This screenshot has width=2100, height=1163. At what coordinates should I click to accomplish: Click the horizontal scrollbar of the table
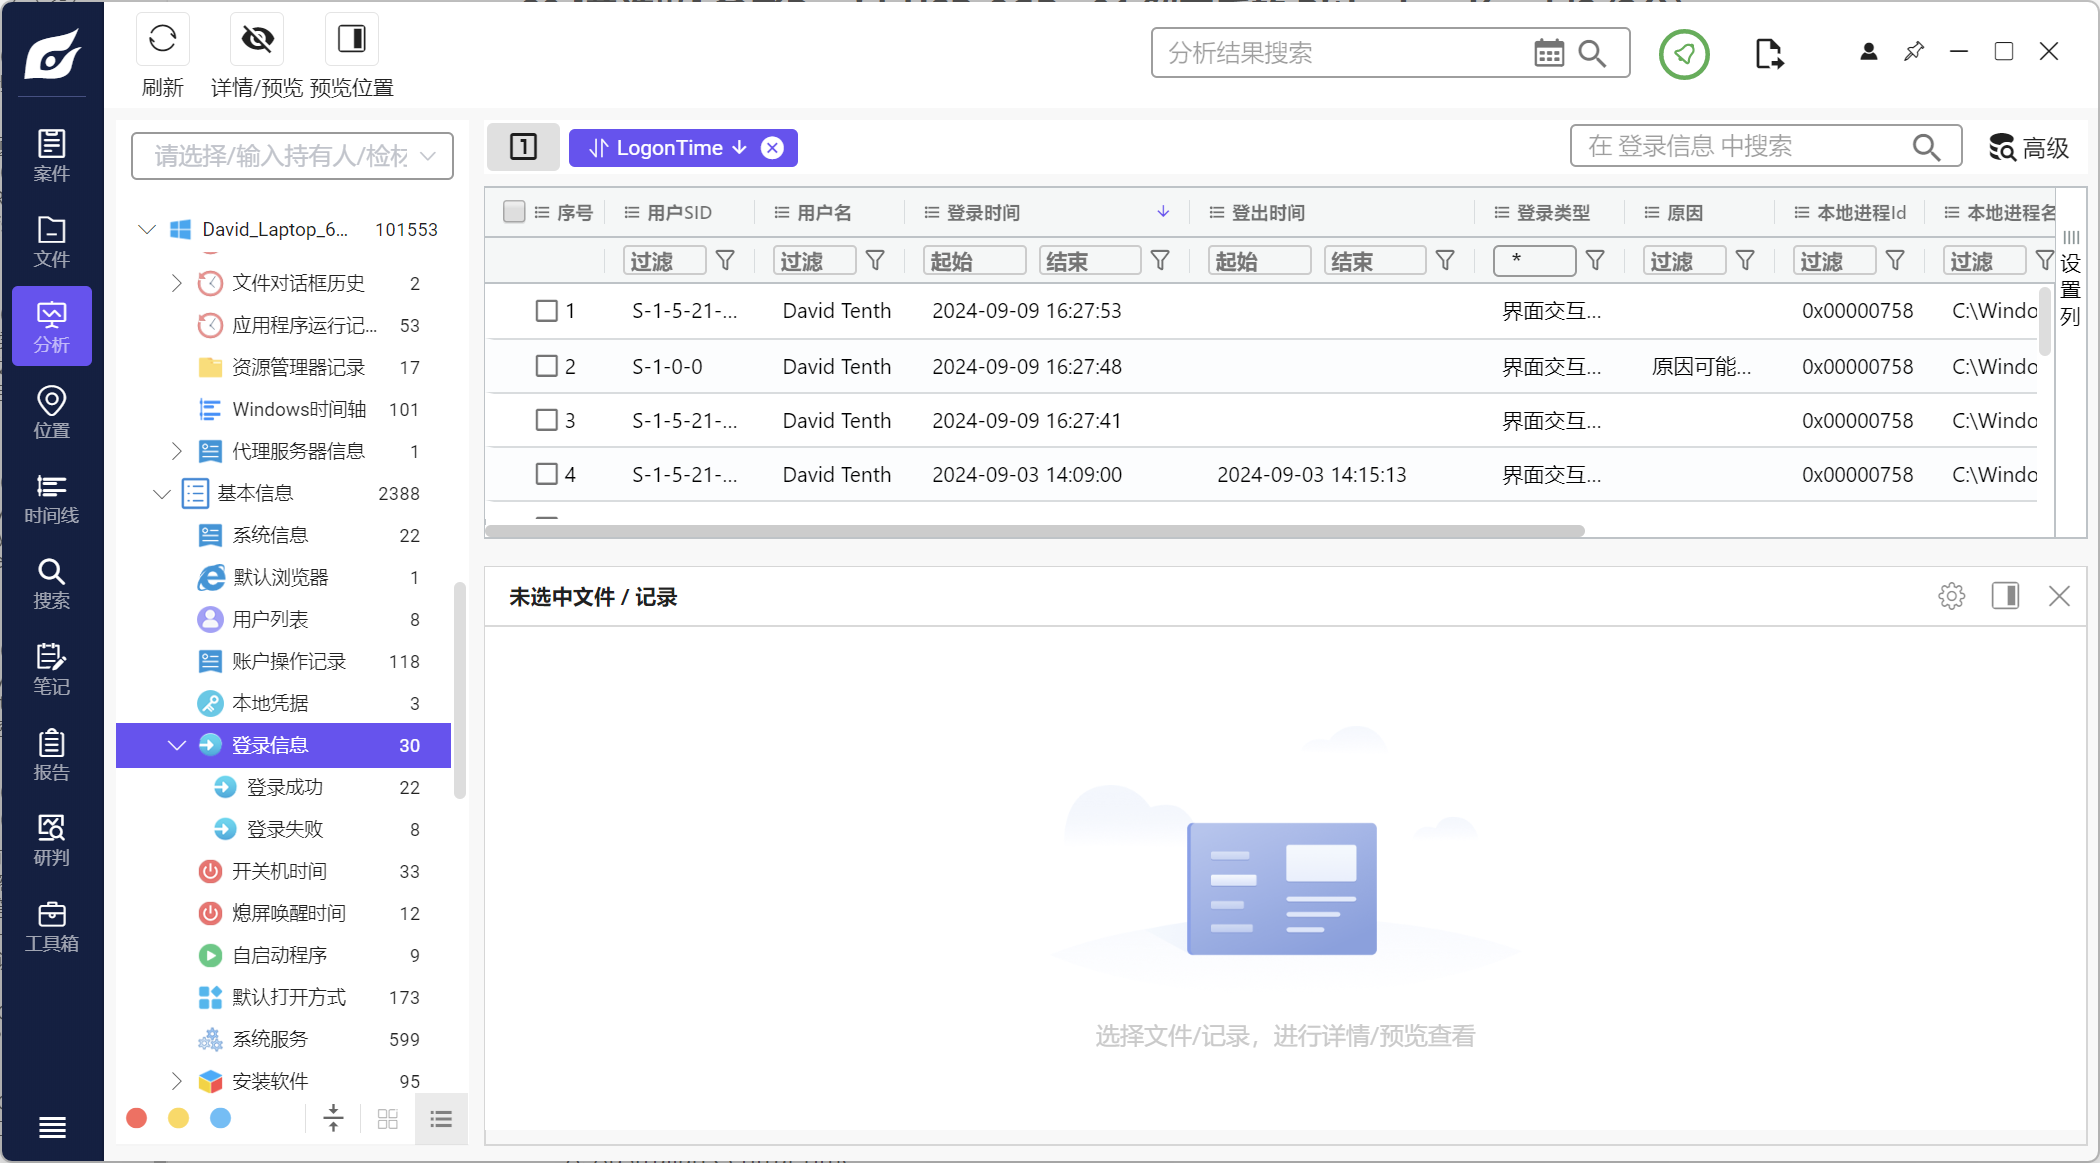click(1035, 531)
